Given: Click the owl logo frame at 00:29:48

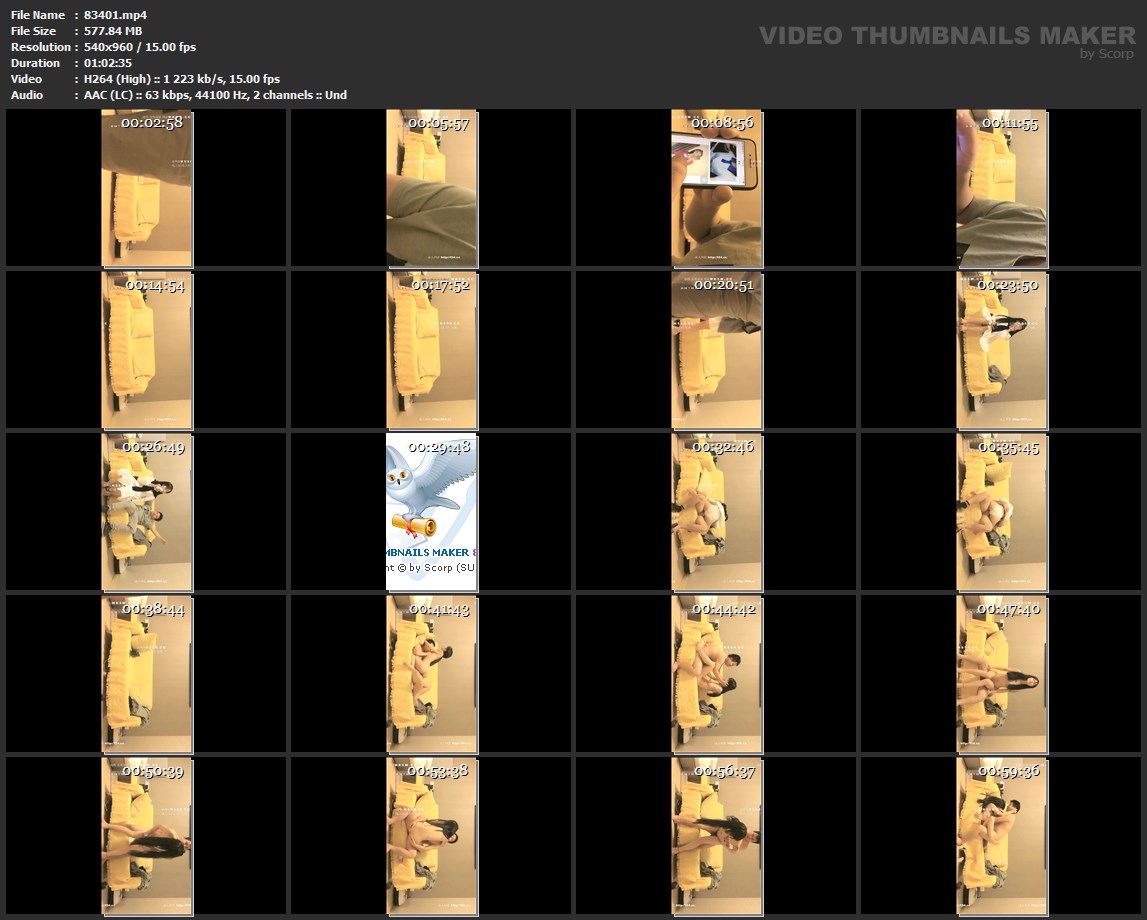Looking at the screenshot, I should click(432, 512).
